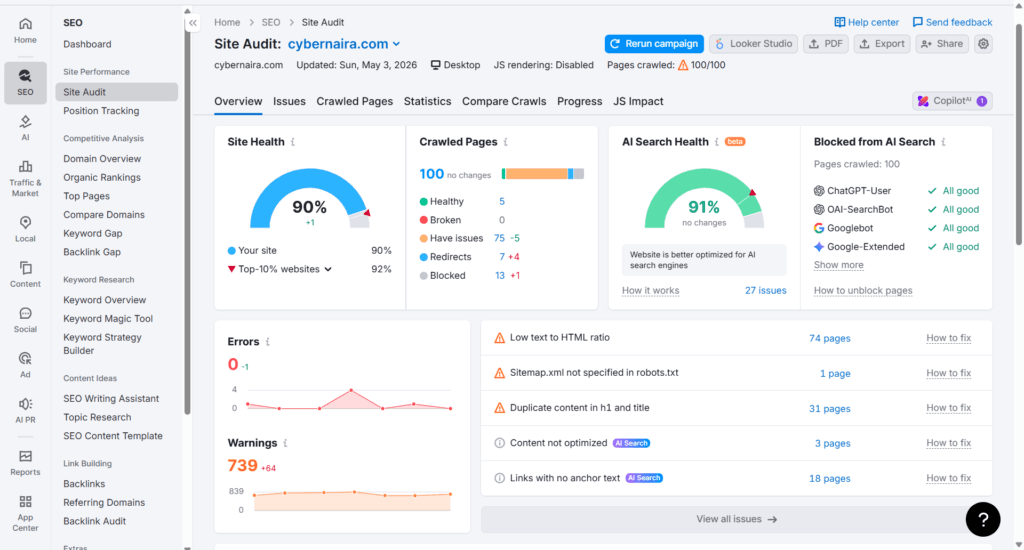The image size is (1024, 550).
Task: Open the App Center icon
Action: tap(25, 513)
